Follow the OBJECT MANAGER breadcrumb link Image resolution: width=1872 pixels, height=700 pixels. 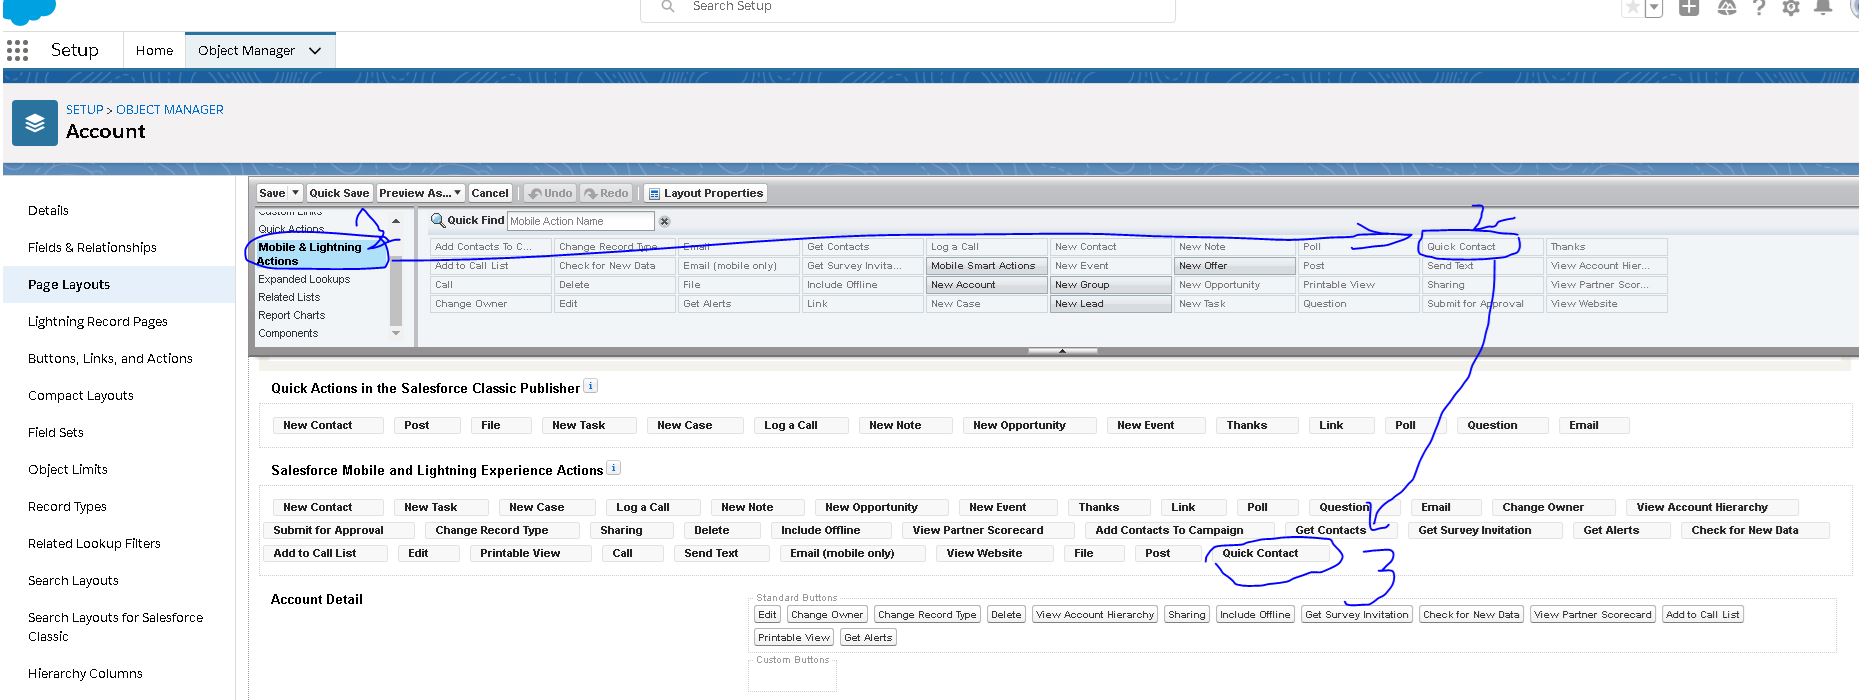pos(170,110)
